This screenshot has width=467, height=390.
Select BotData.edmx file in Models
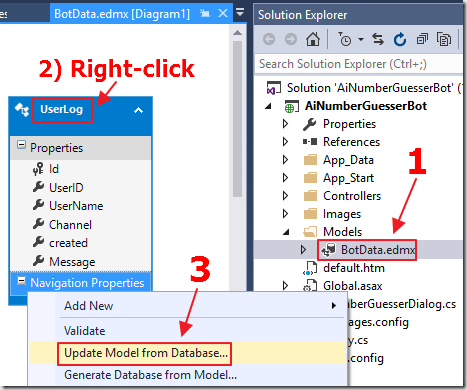378,250
